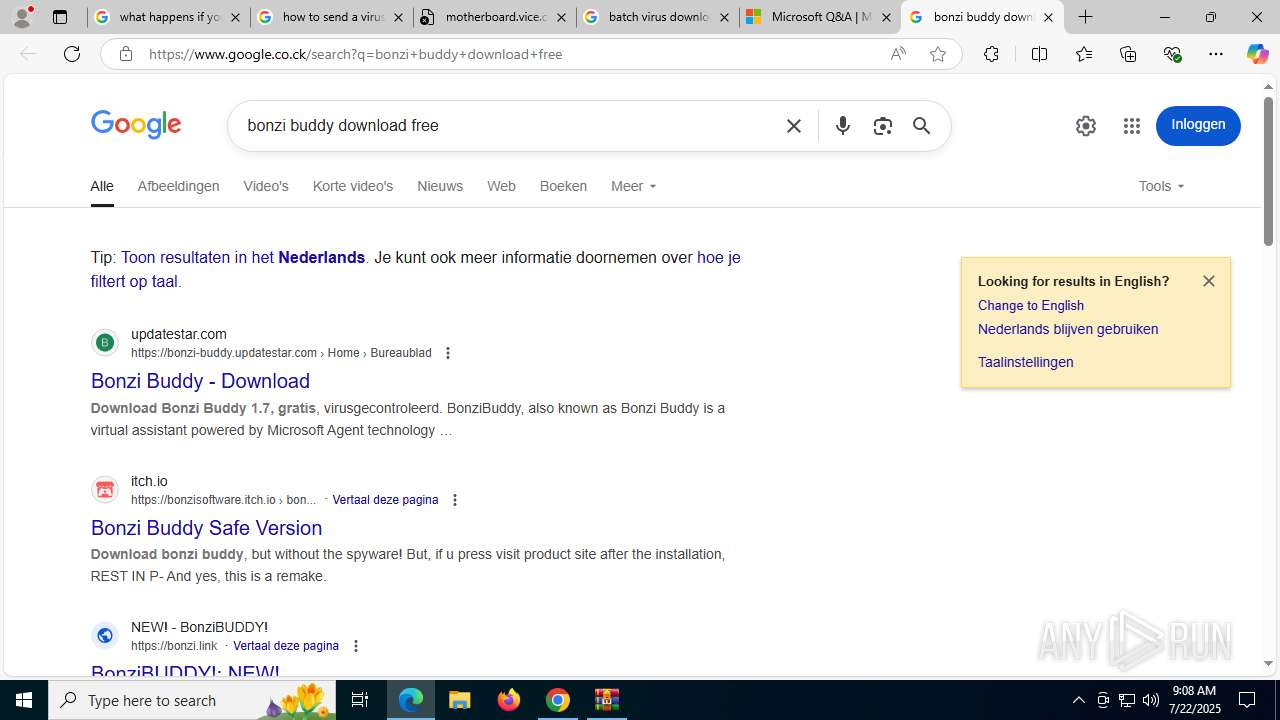1280x720 pixels.
Task: Toggle Split screen icon
Action: 1039,54
